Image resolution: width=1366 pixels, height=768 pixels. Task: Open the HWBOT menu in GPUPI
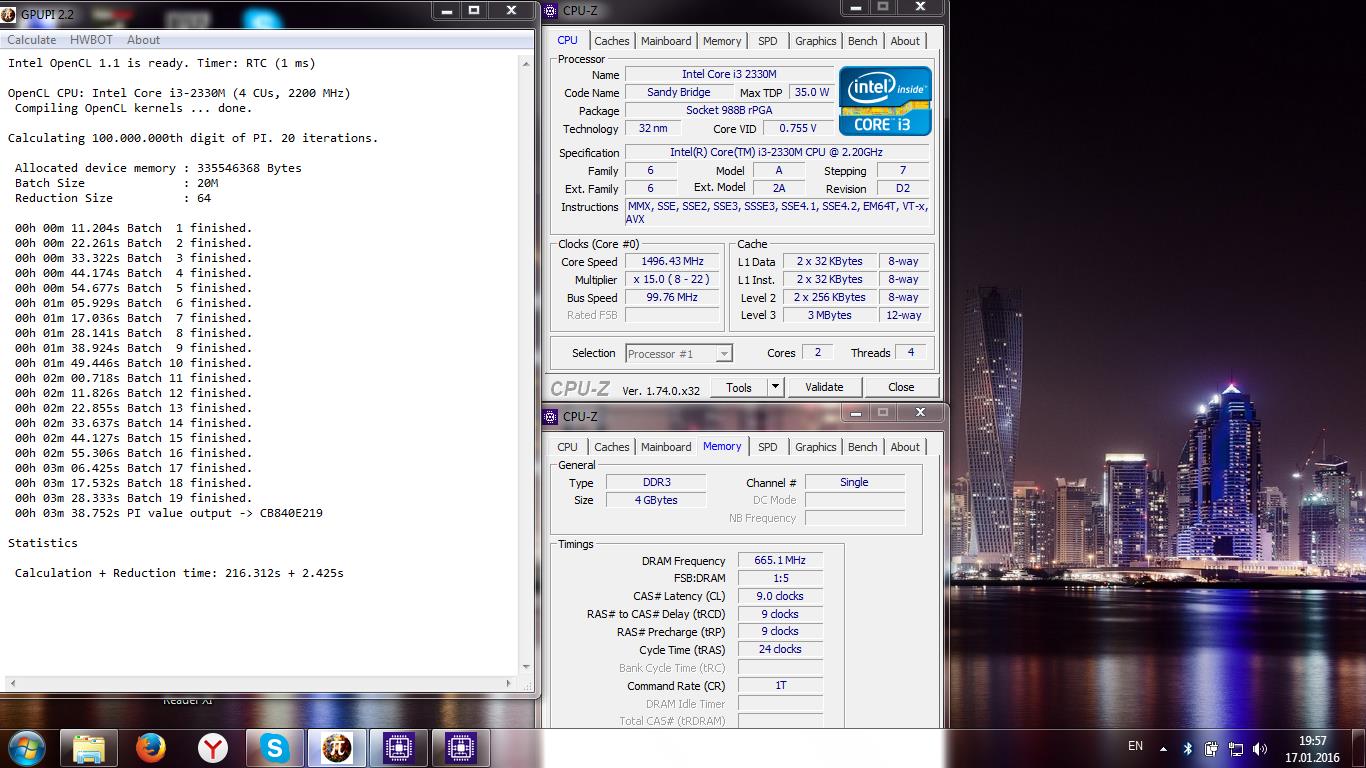[x=91, y=40]
